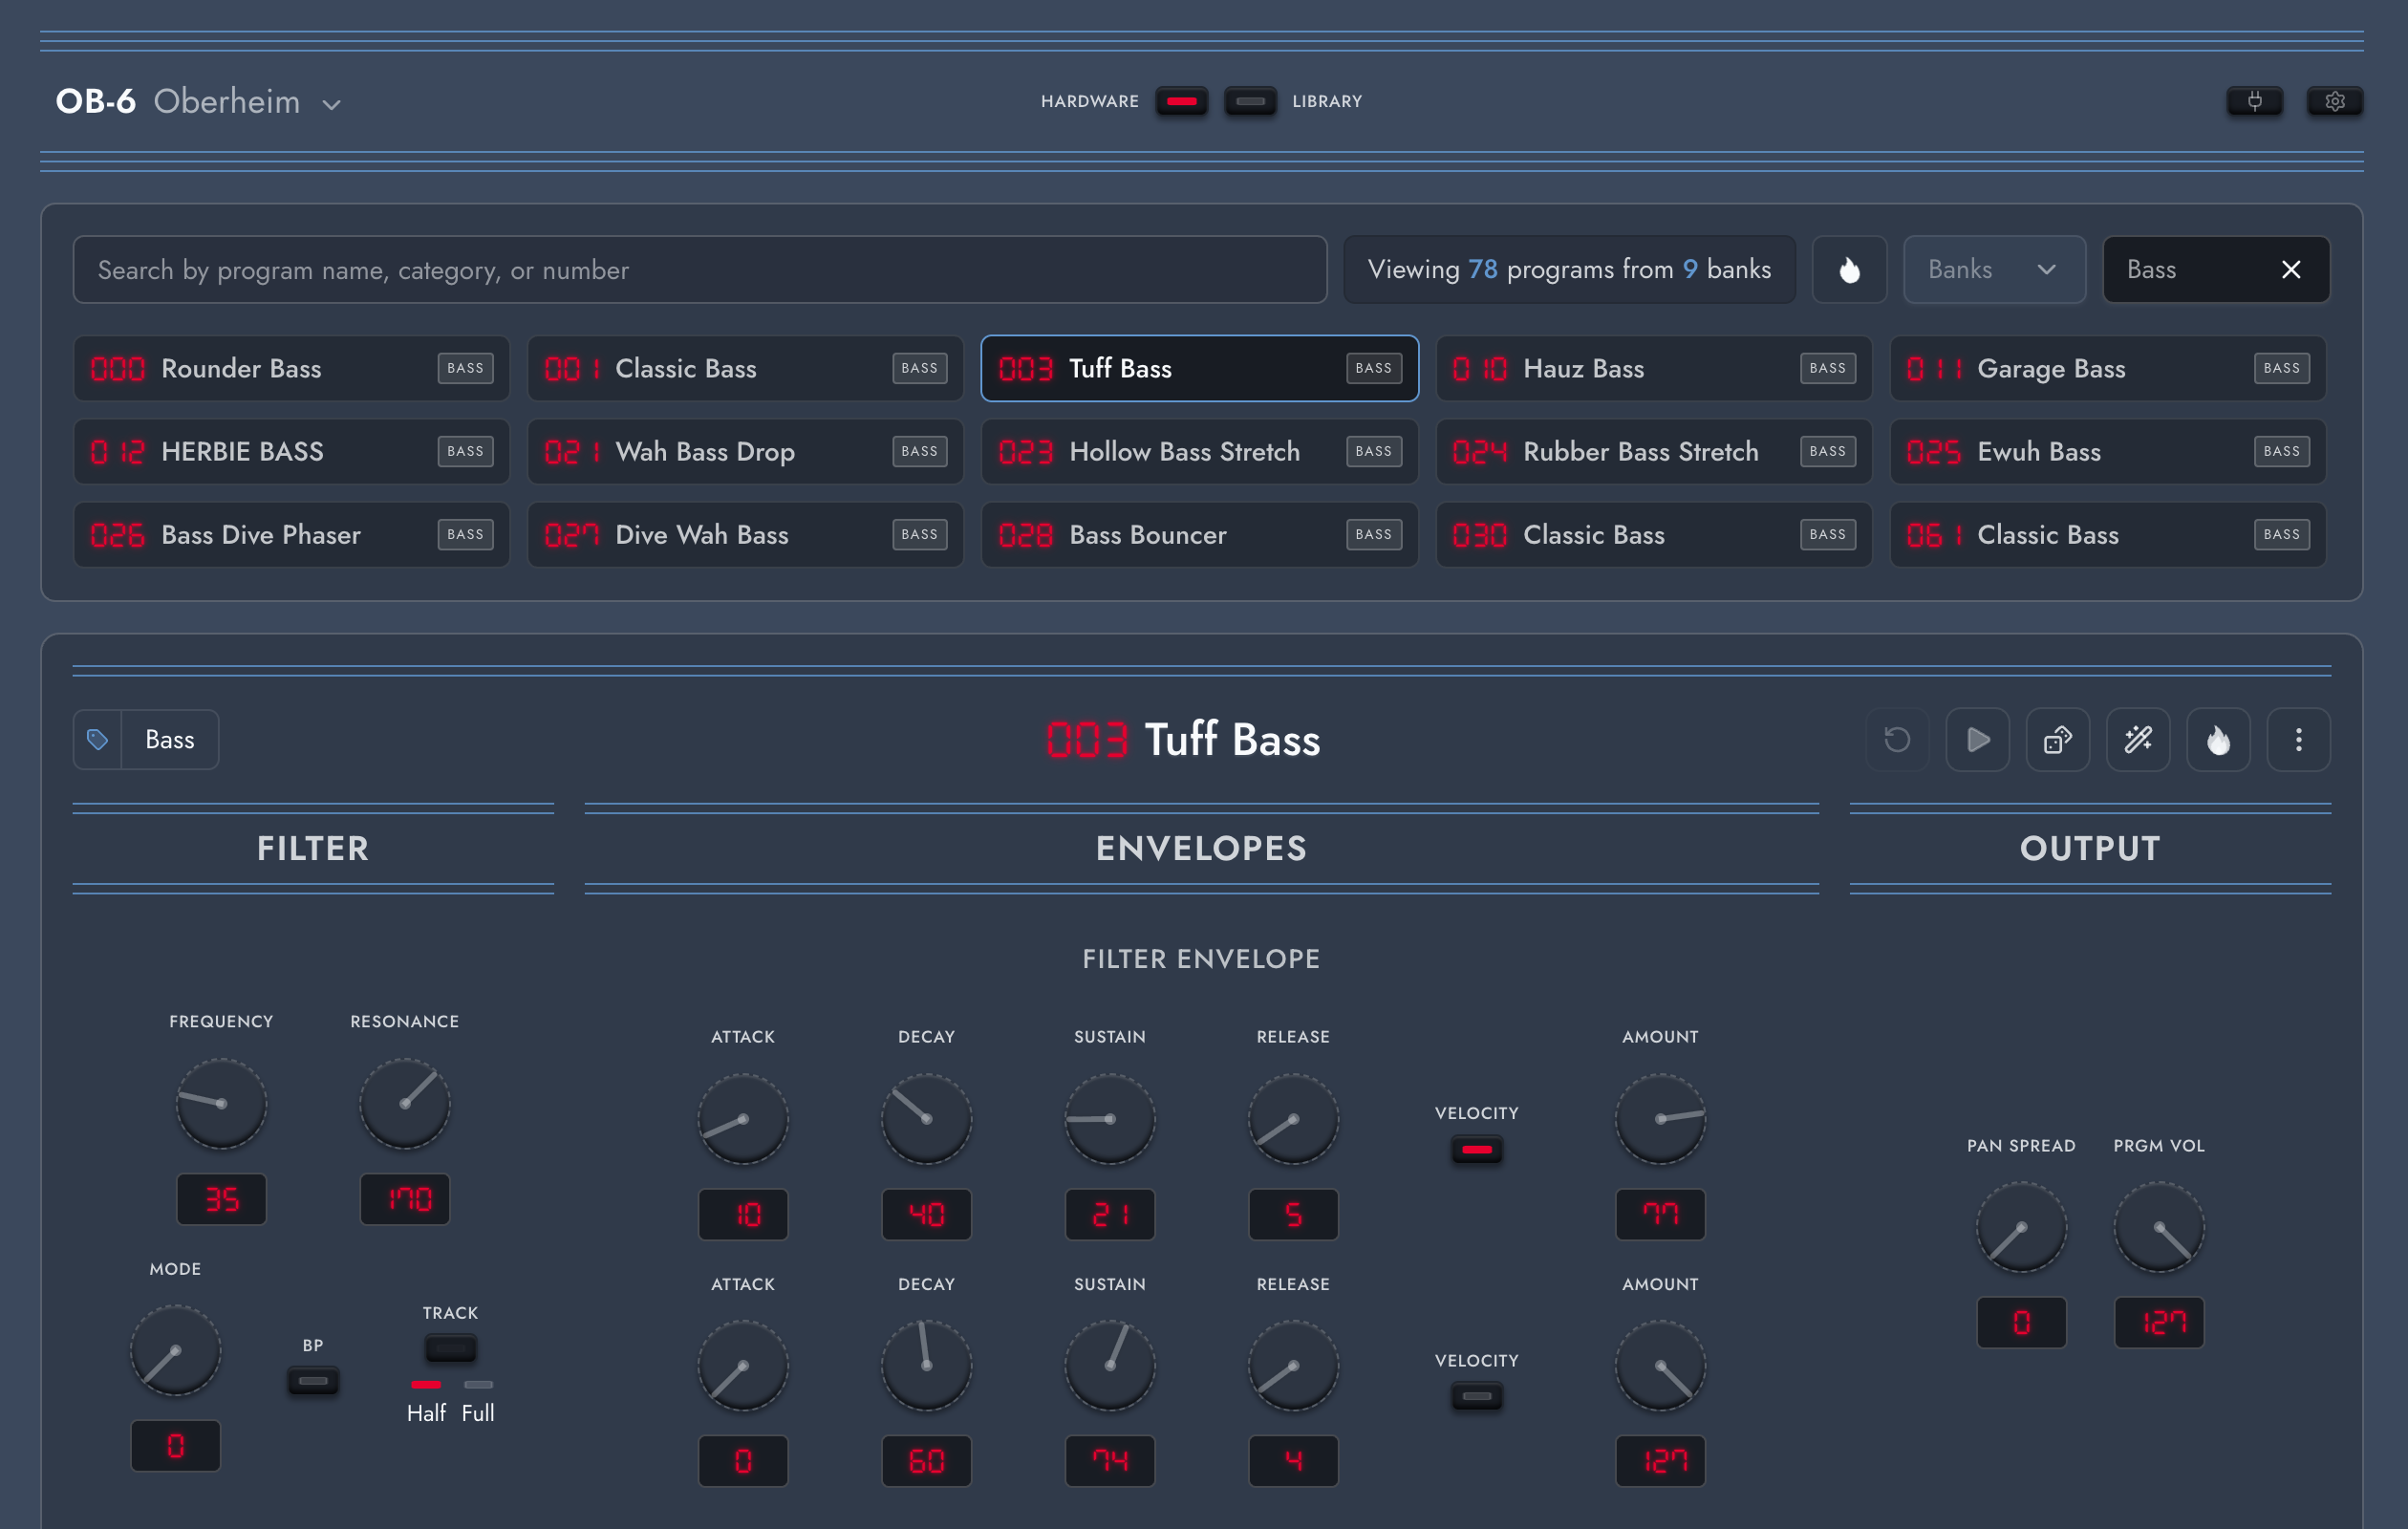The width and height of the screenshot is (2408, 1529).
Task: Click the frequency value display 35
Action: [x=221, y=1198]
